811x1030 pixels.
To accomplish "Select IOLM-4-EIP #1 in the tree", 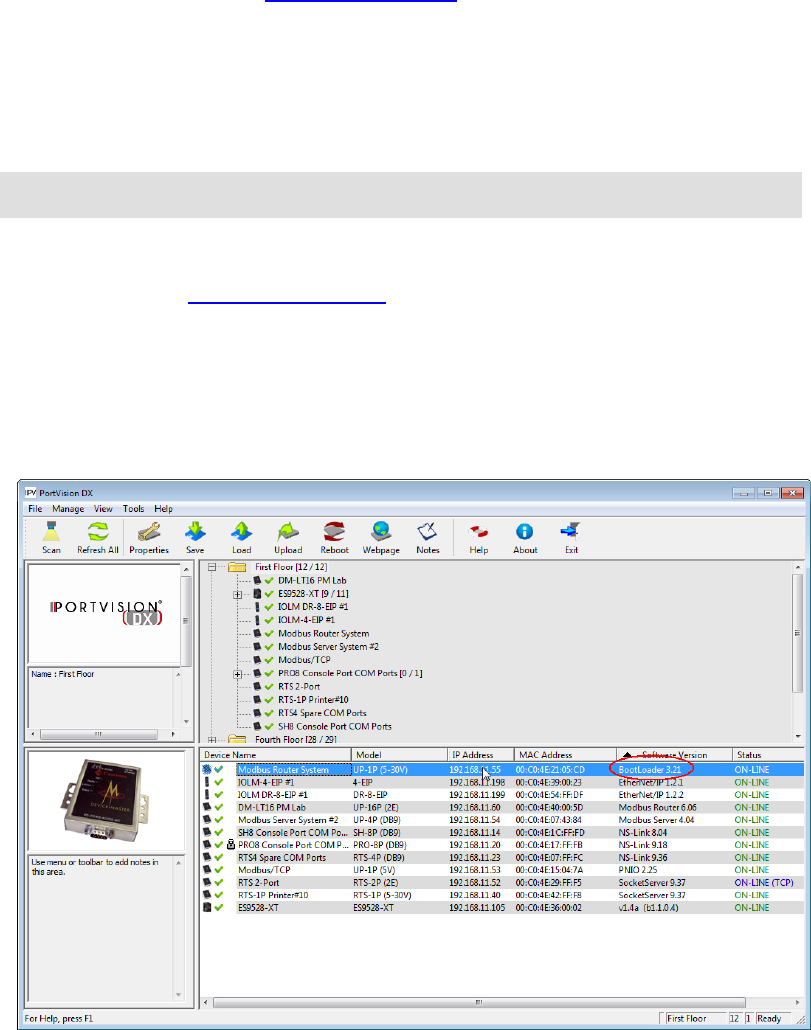I will (x=306, y=620).
